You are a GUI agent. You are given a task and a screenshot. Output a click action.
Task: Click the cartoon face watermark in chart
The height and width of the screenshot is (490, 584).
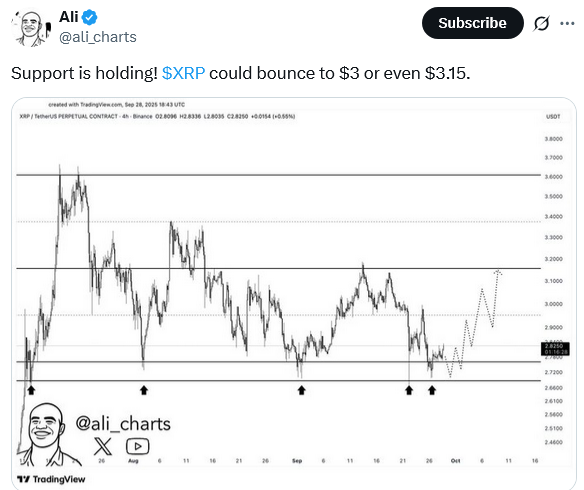[46, 434]
